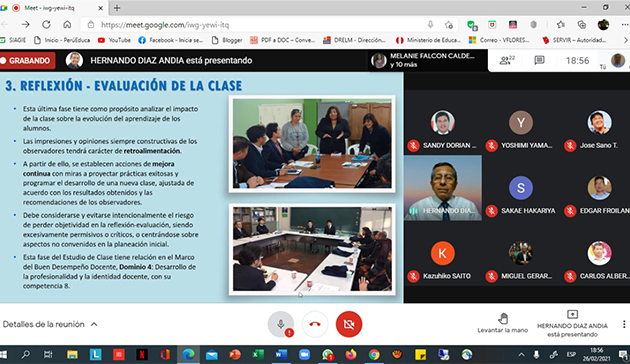Hang up with the red leave call button
The width and height of the screenshot is (630, 364).
pos(315,324)
